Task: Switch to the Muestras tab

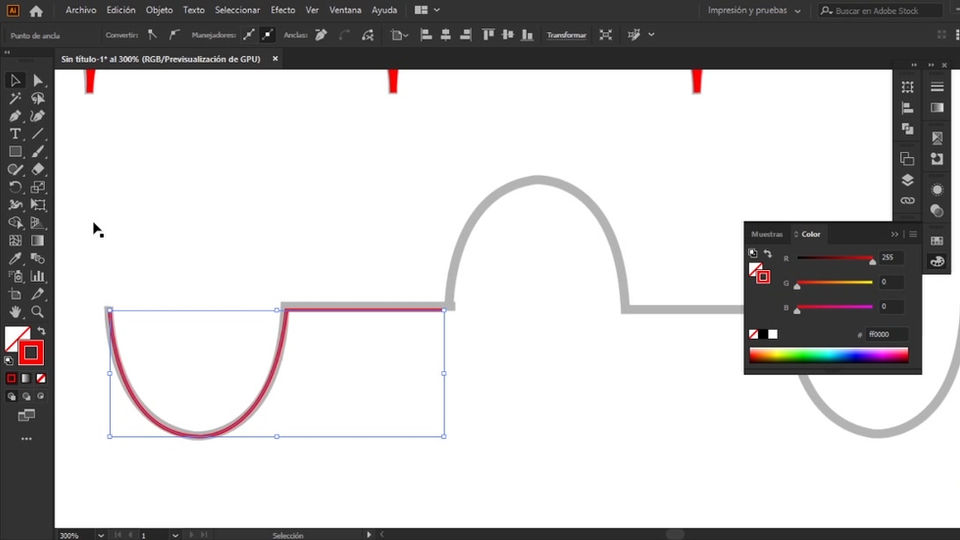Action: [767, 234]
